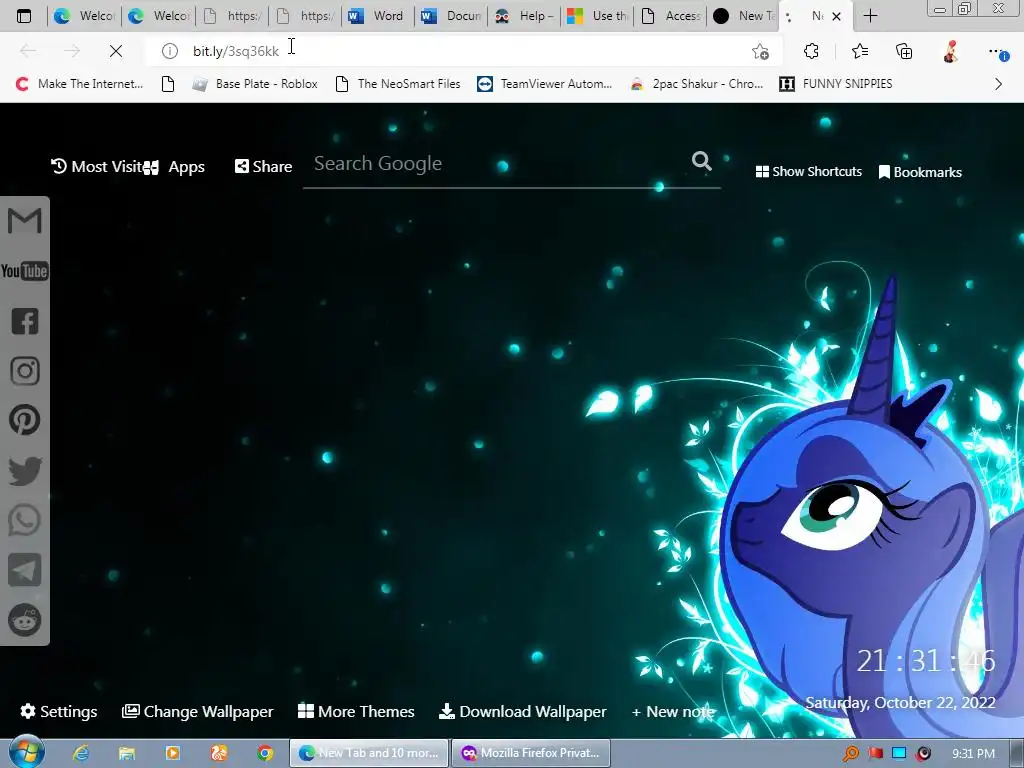Stop loading the page

click(x=116, y=51)
